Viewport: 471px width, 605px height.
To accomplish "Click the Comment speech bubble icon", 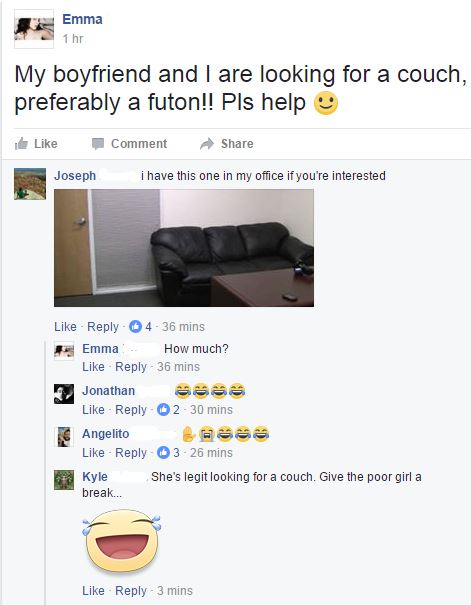I will click(98, 144).
